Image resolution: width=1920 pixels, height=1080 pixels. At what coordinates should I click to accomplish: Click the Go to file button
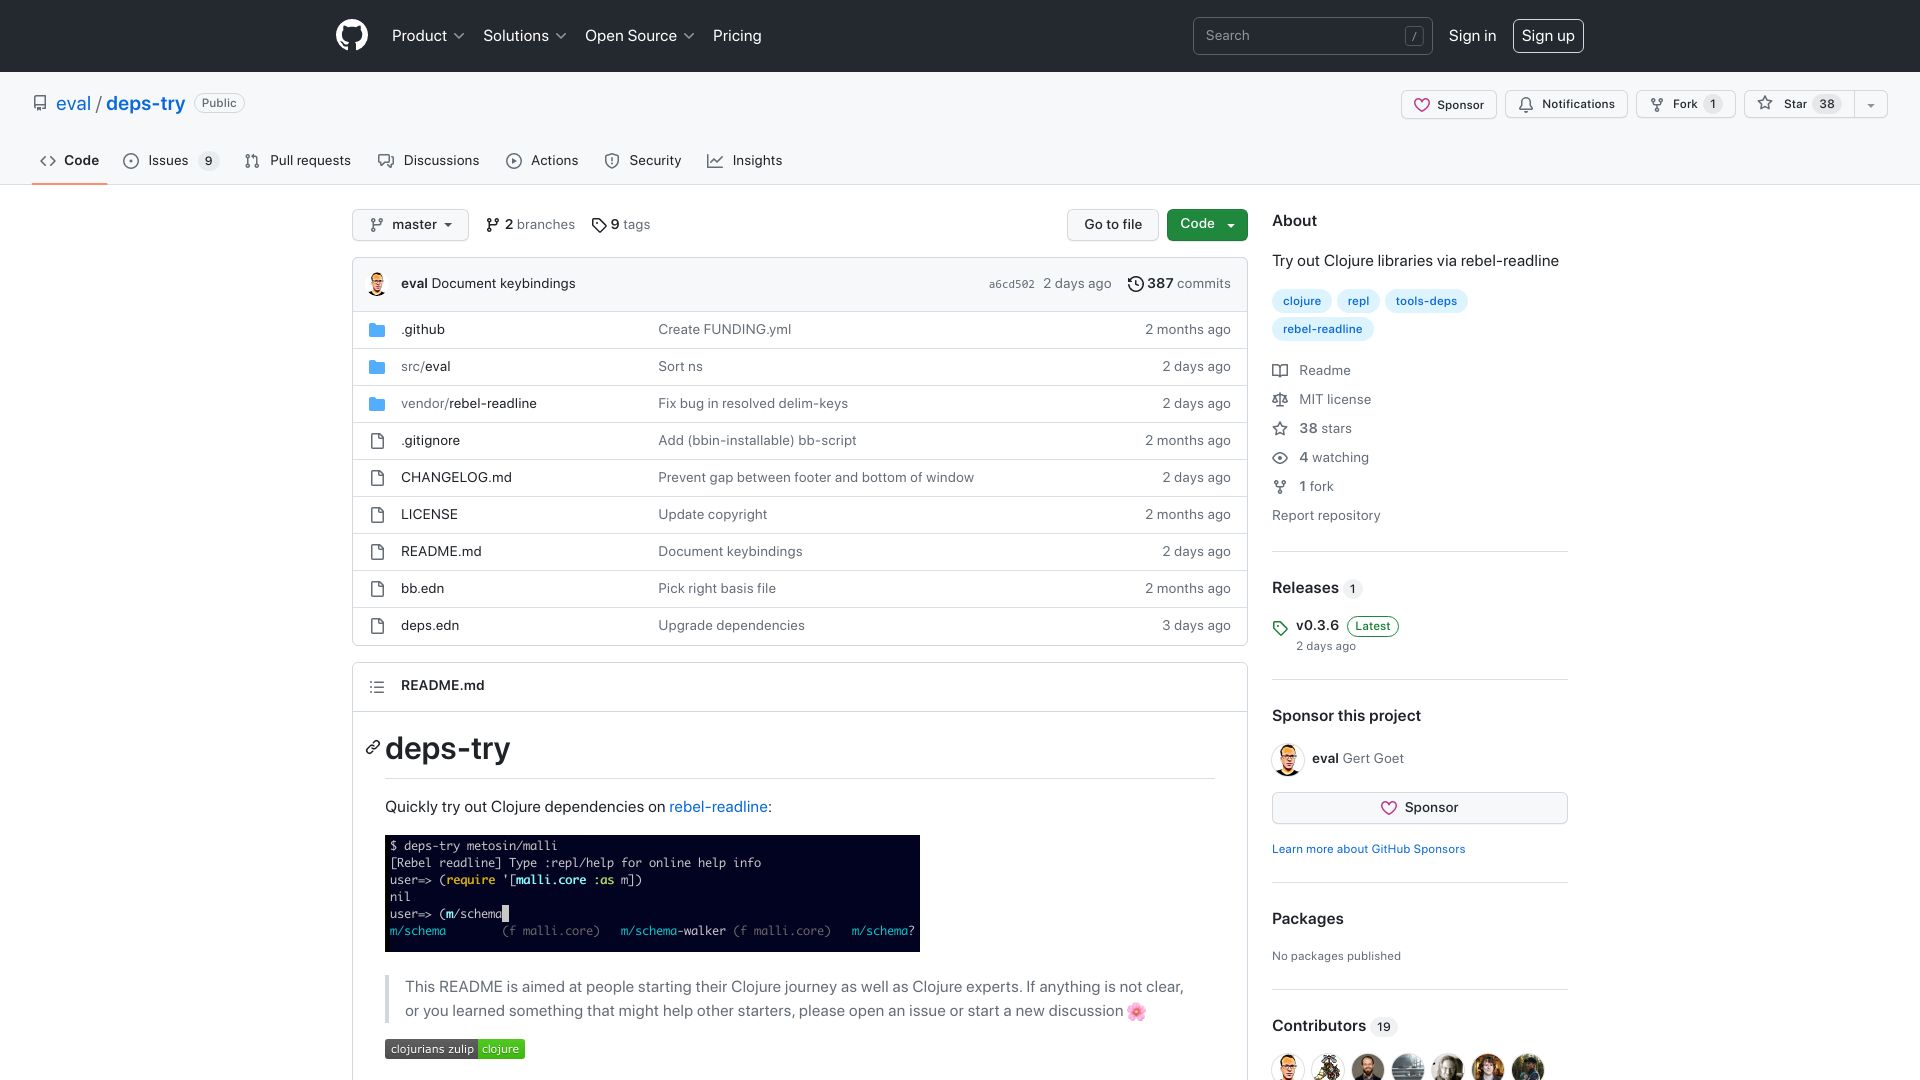pyautogui.click(x=1113, y=225)
